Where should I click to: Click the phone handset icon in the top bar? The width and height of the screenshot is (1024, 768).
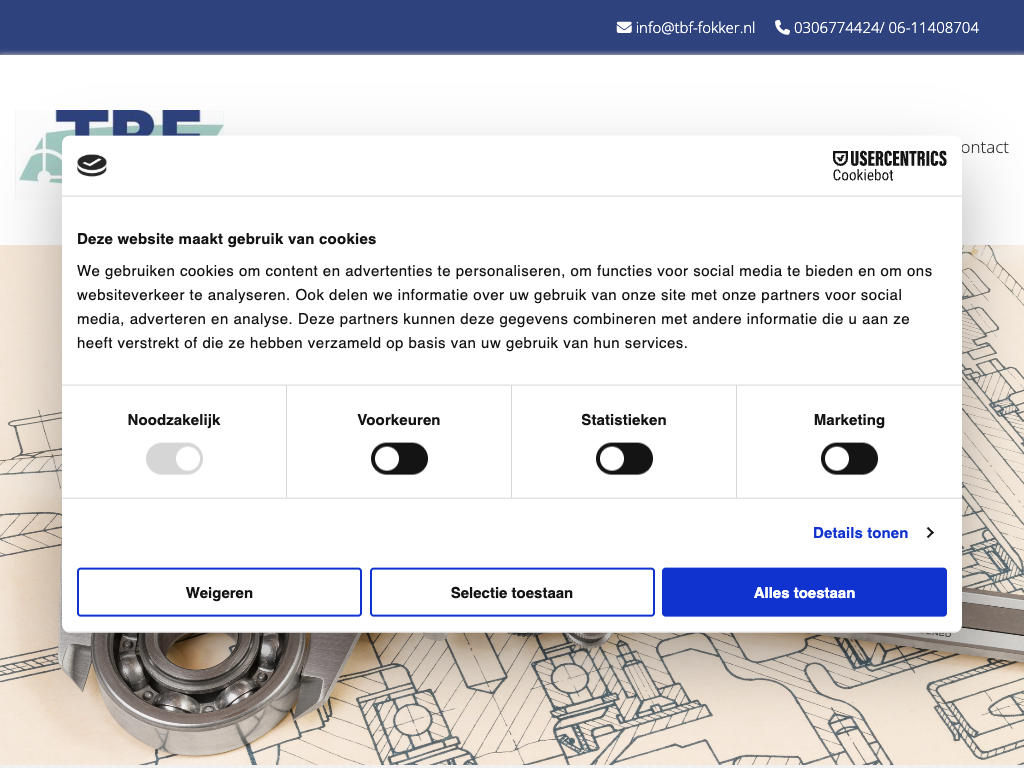point(782,27)
